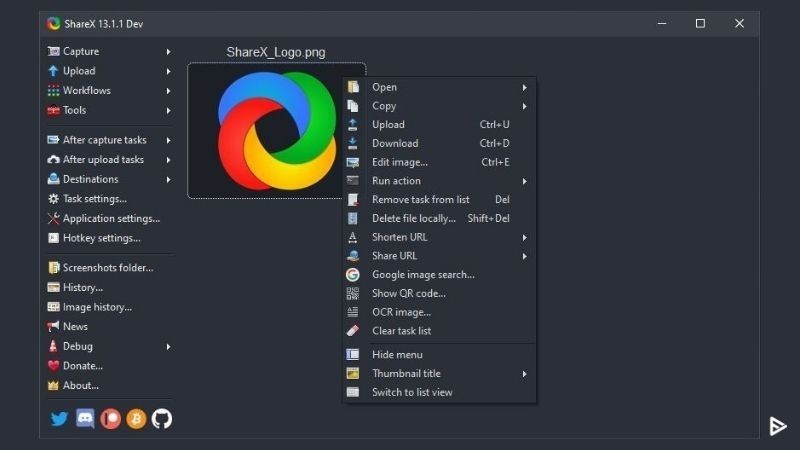Click the Clear task list eraser icon

(x=353, y=331)
